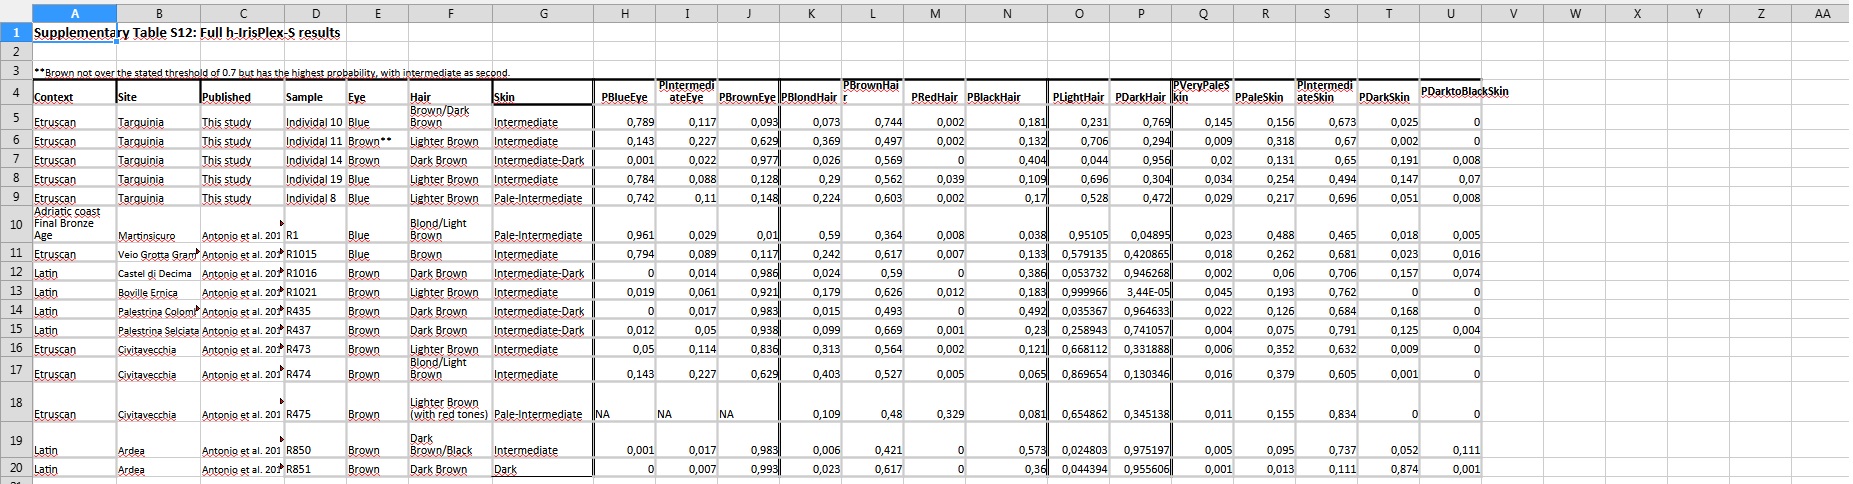Click the 'Veio Grotta Gram' site cell

[158, 254]
